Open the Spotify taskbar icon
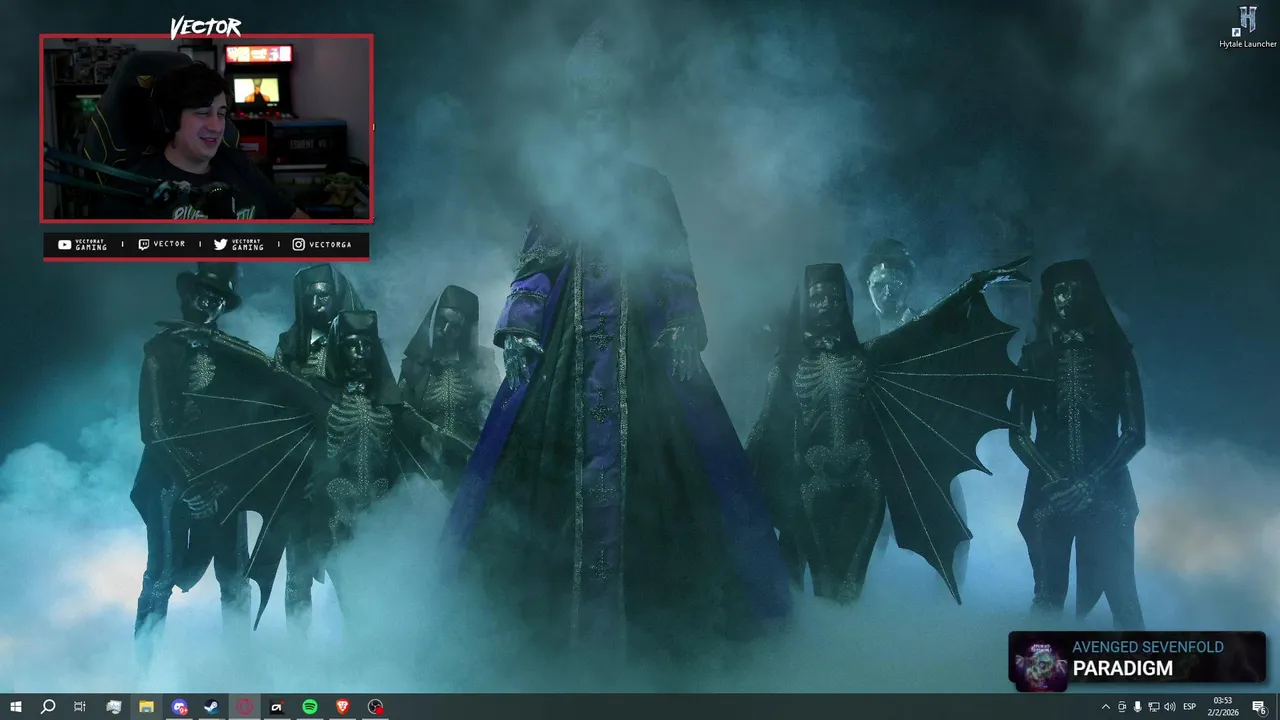Image resolution: width=1280 pixels, height=720 pixels. [310, 707]
